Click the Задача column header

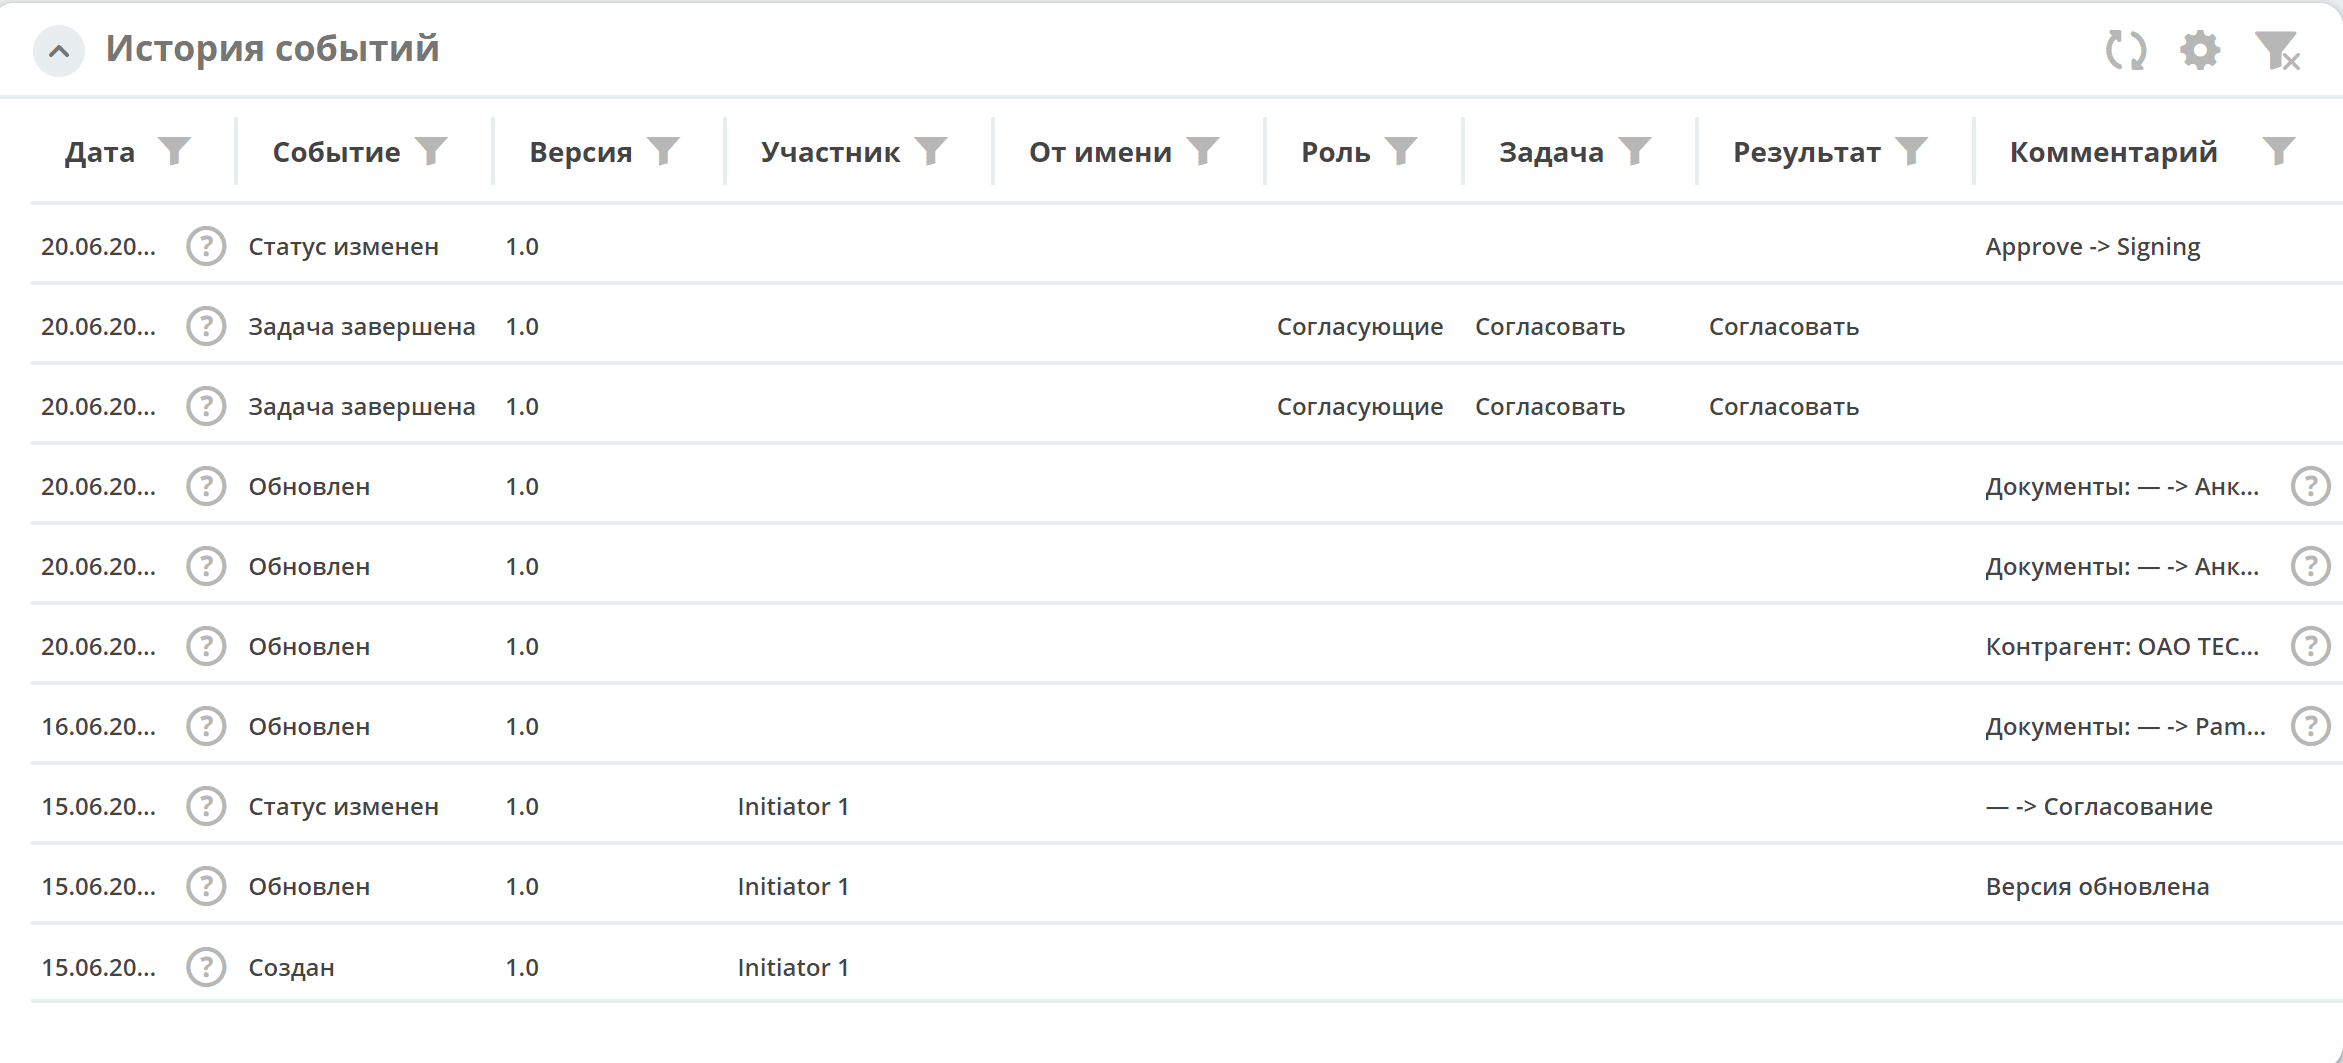click(1551, 152)
